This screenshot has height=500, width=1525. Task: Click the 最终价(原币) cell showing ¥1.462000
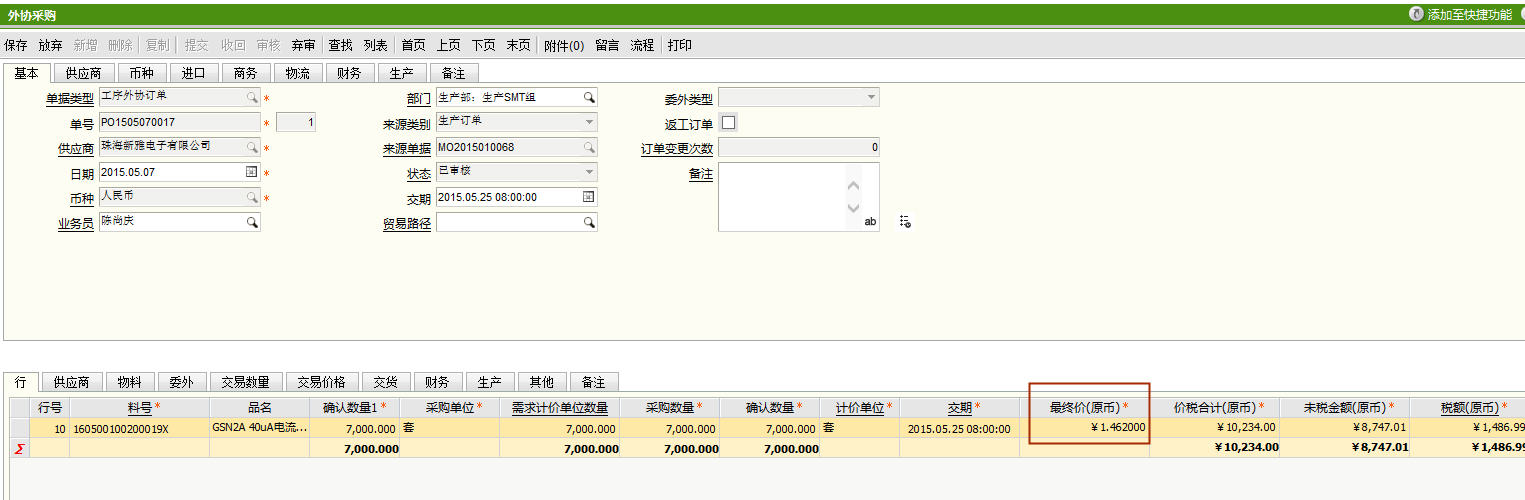coord(1088,428)
